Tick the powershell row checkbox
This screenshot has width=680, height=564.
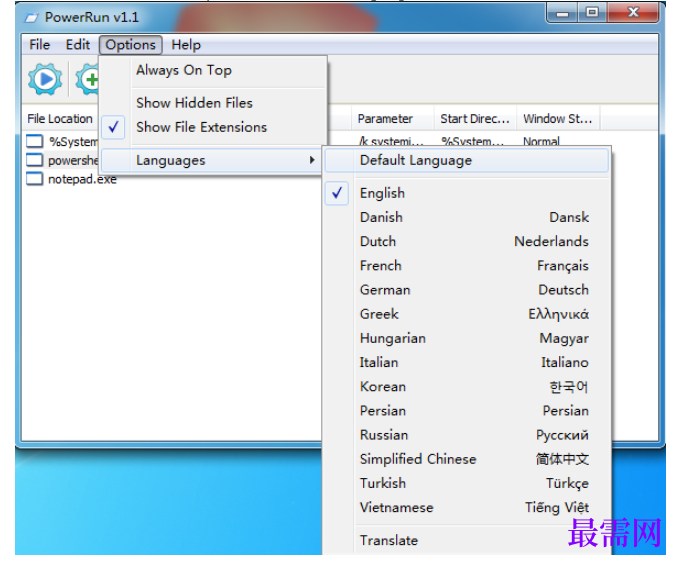click(x=35, y=160)
